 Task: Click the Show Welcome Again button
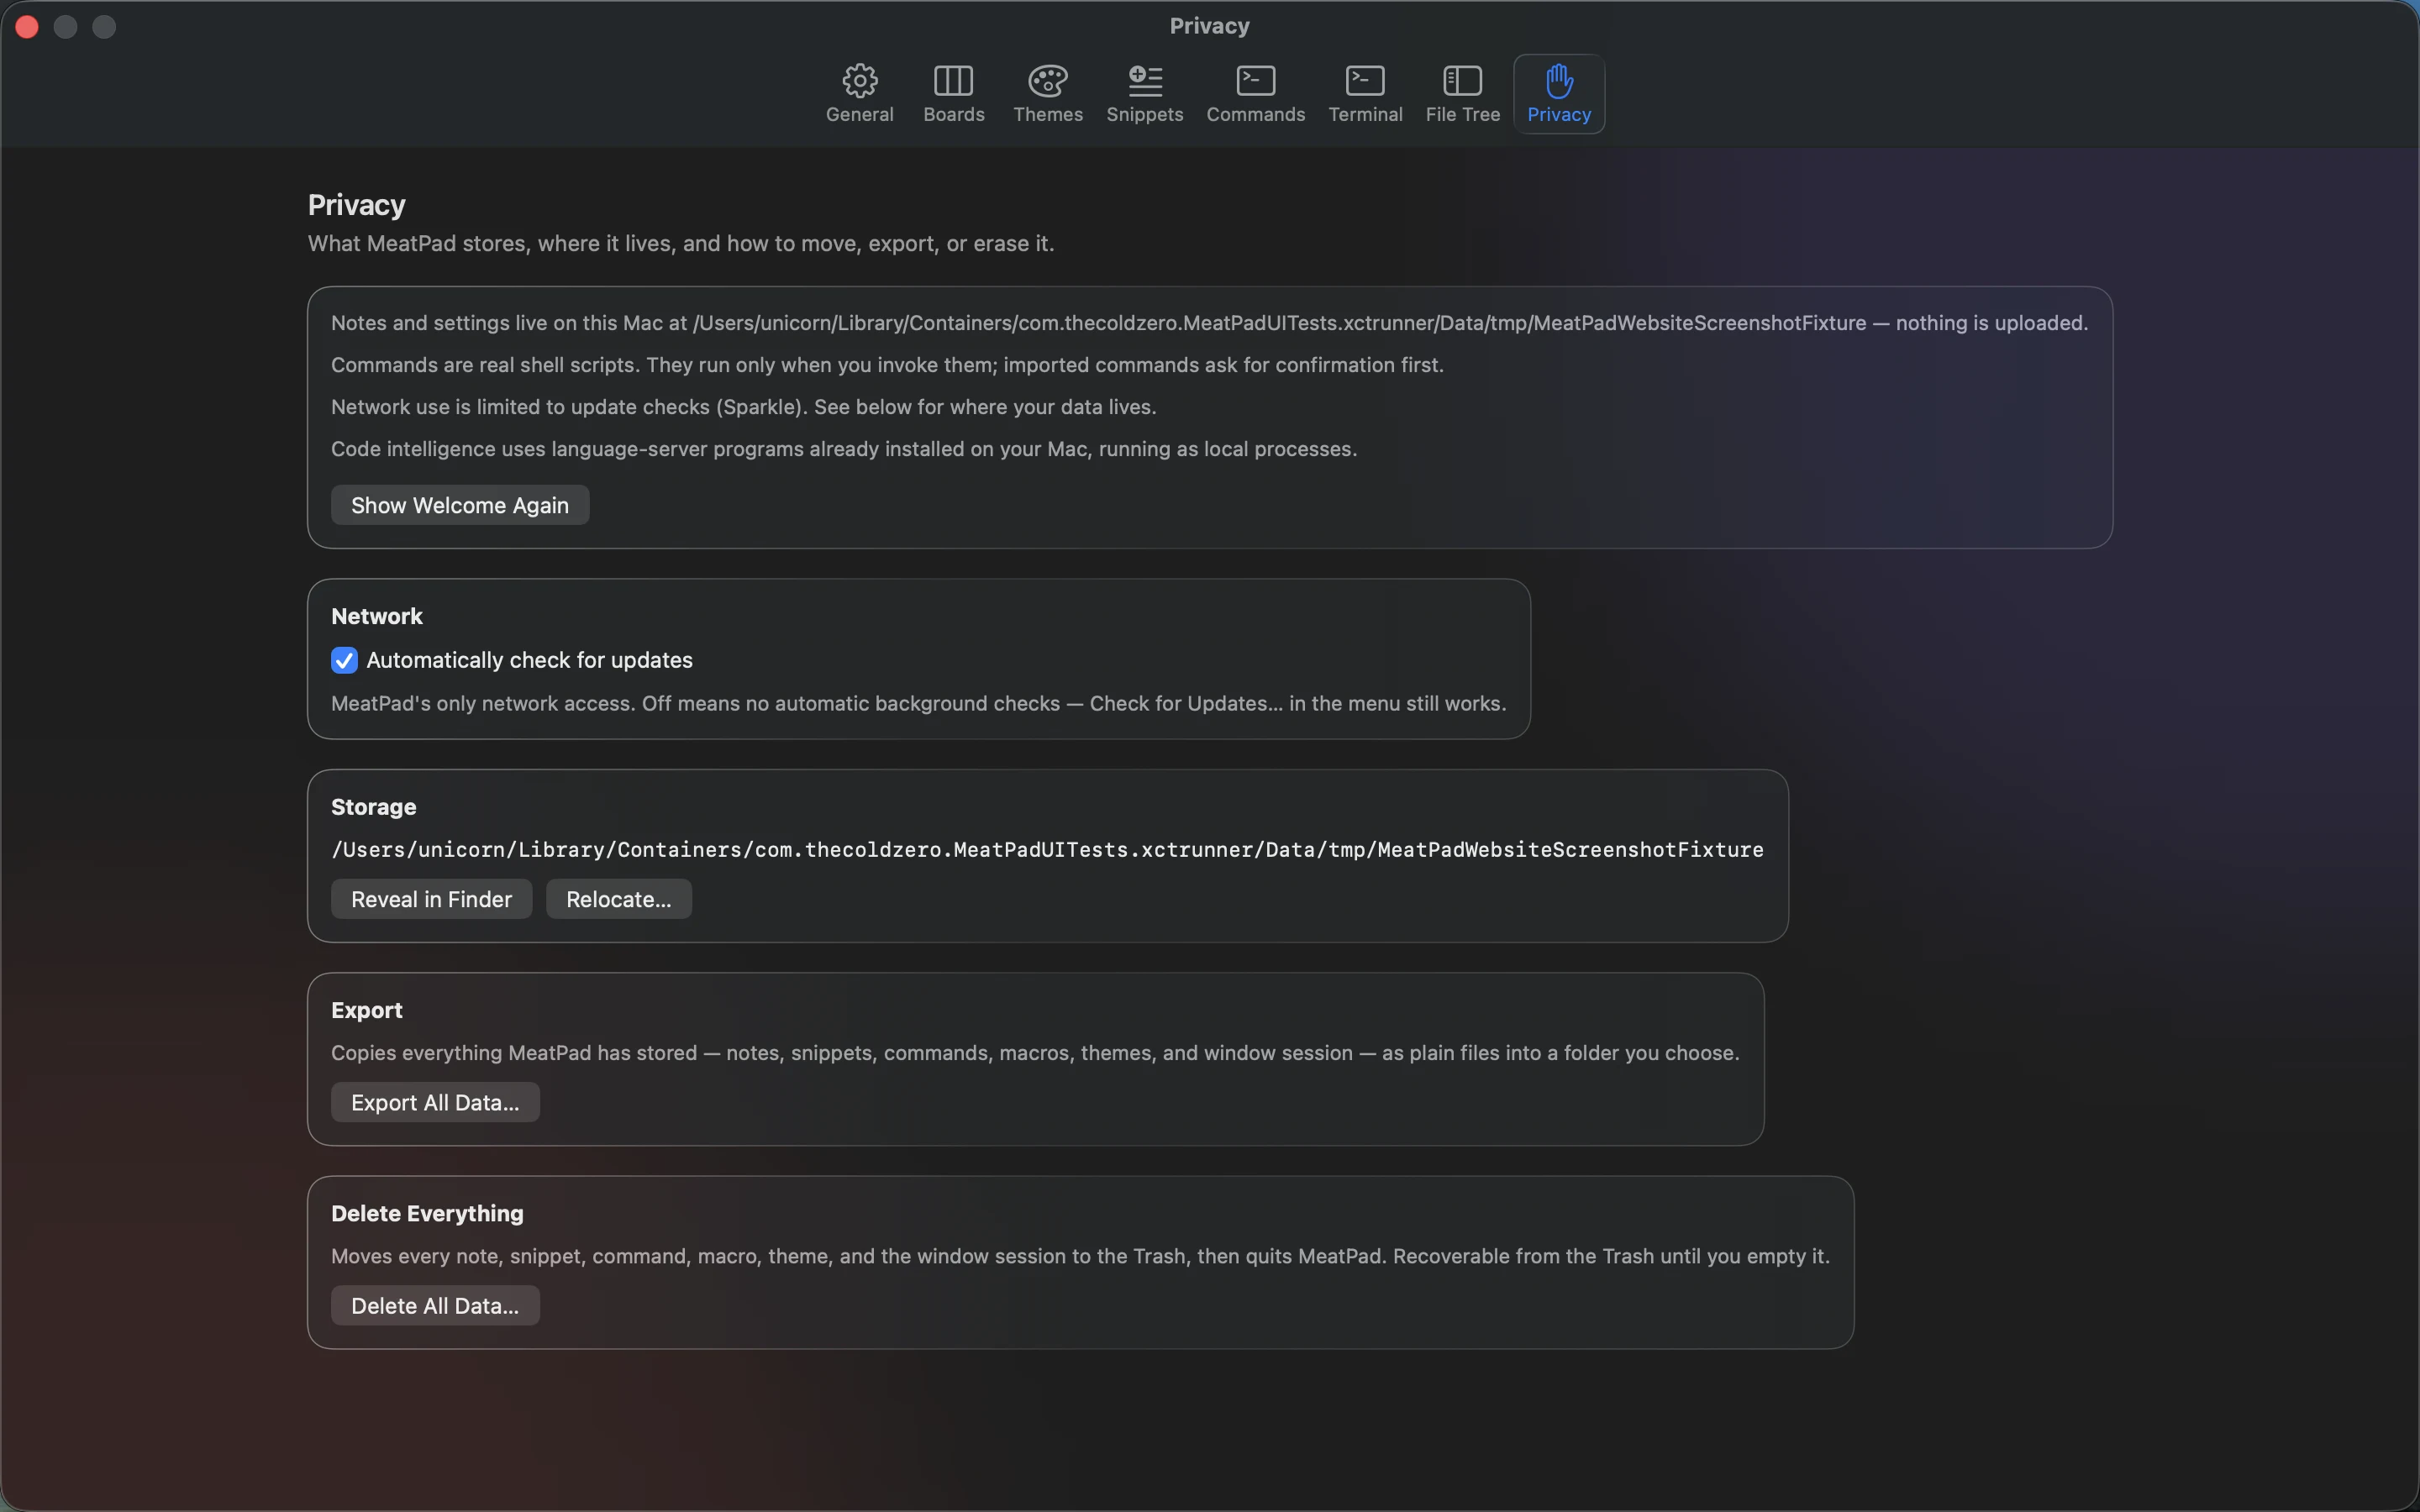pyautogui.click(x=460, y=505)
